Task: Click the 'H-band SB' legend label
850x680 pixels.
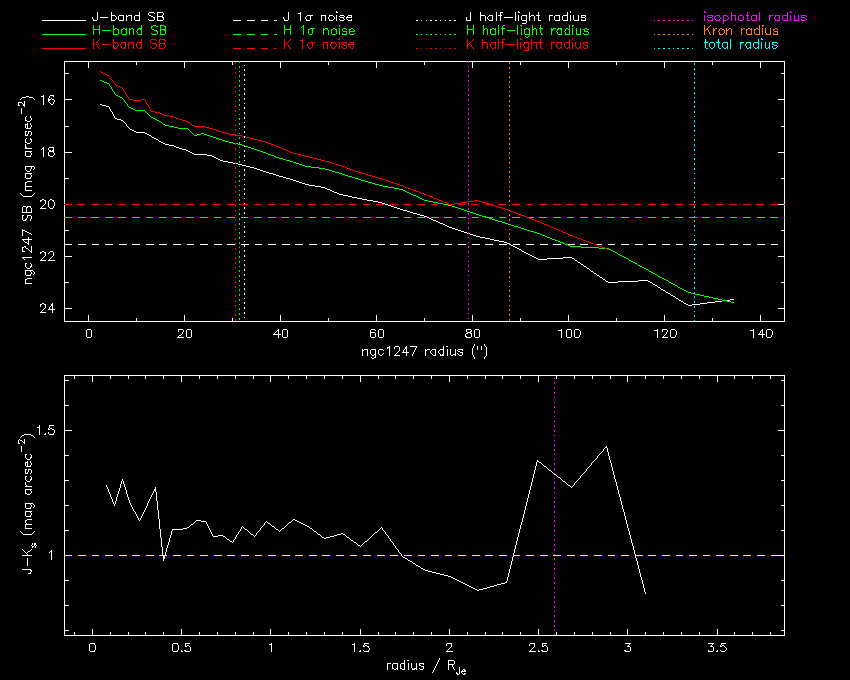Action: point(128,31)
